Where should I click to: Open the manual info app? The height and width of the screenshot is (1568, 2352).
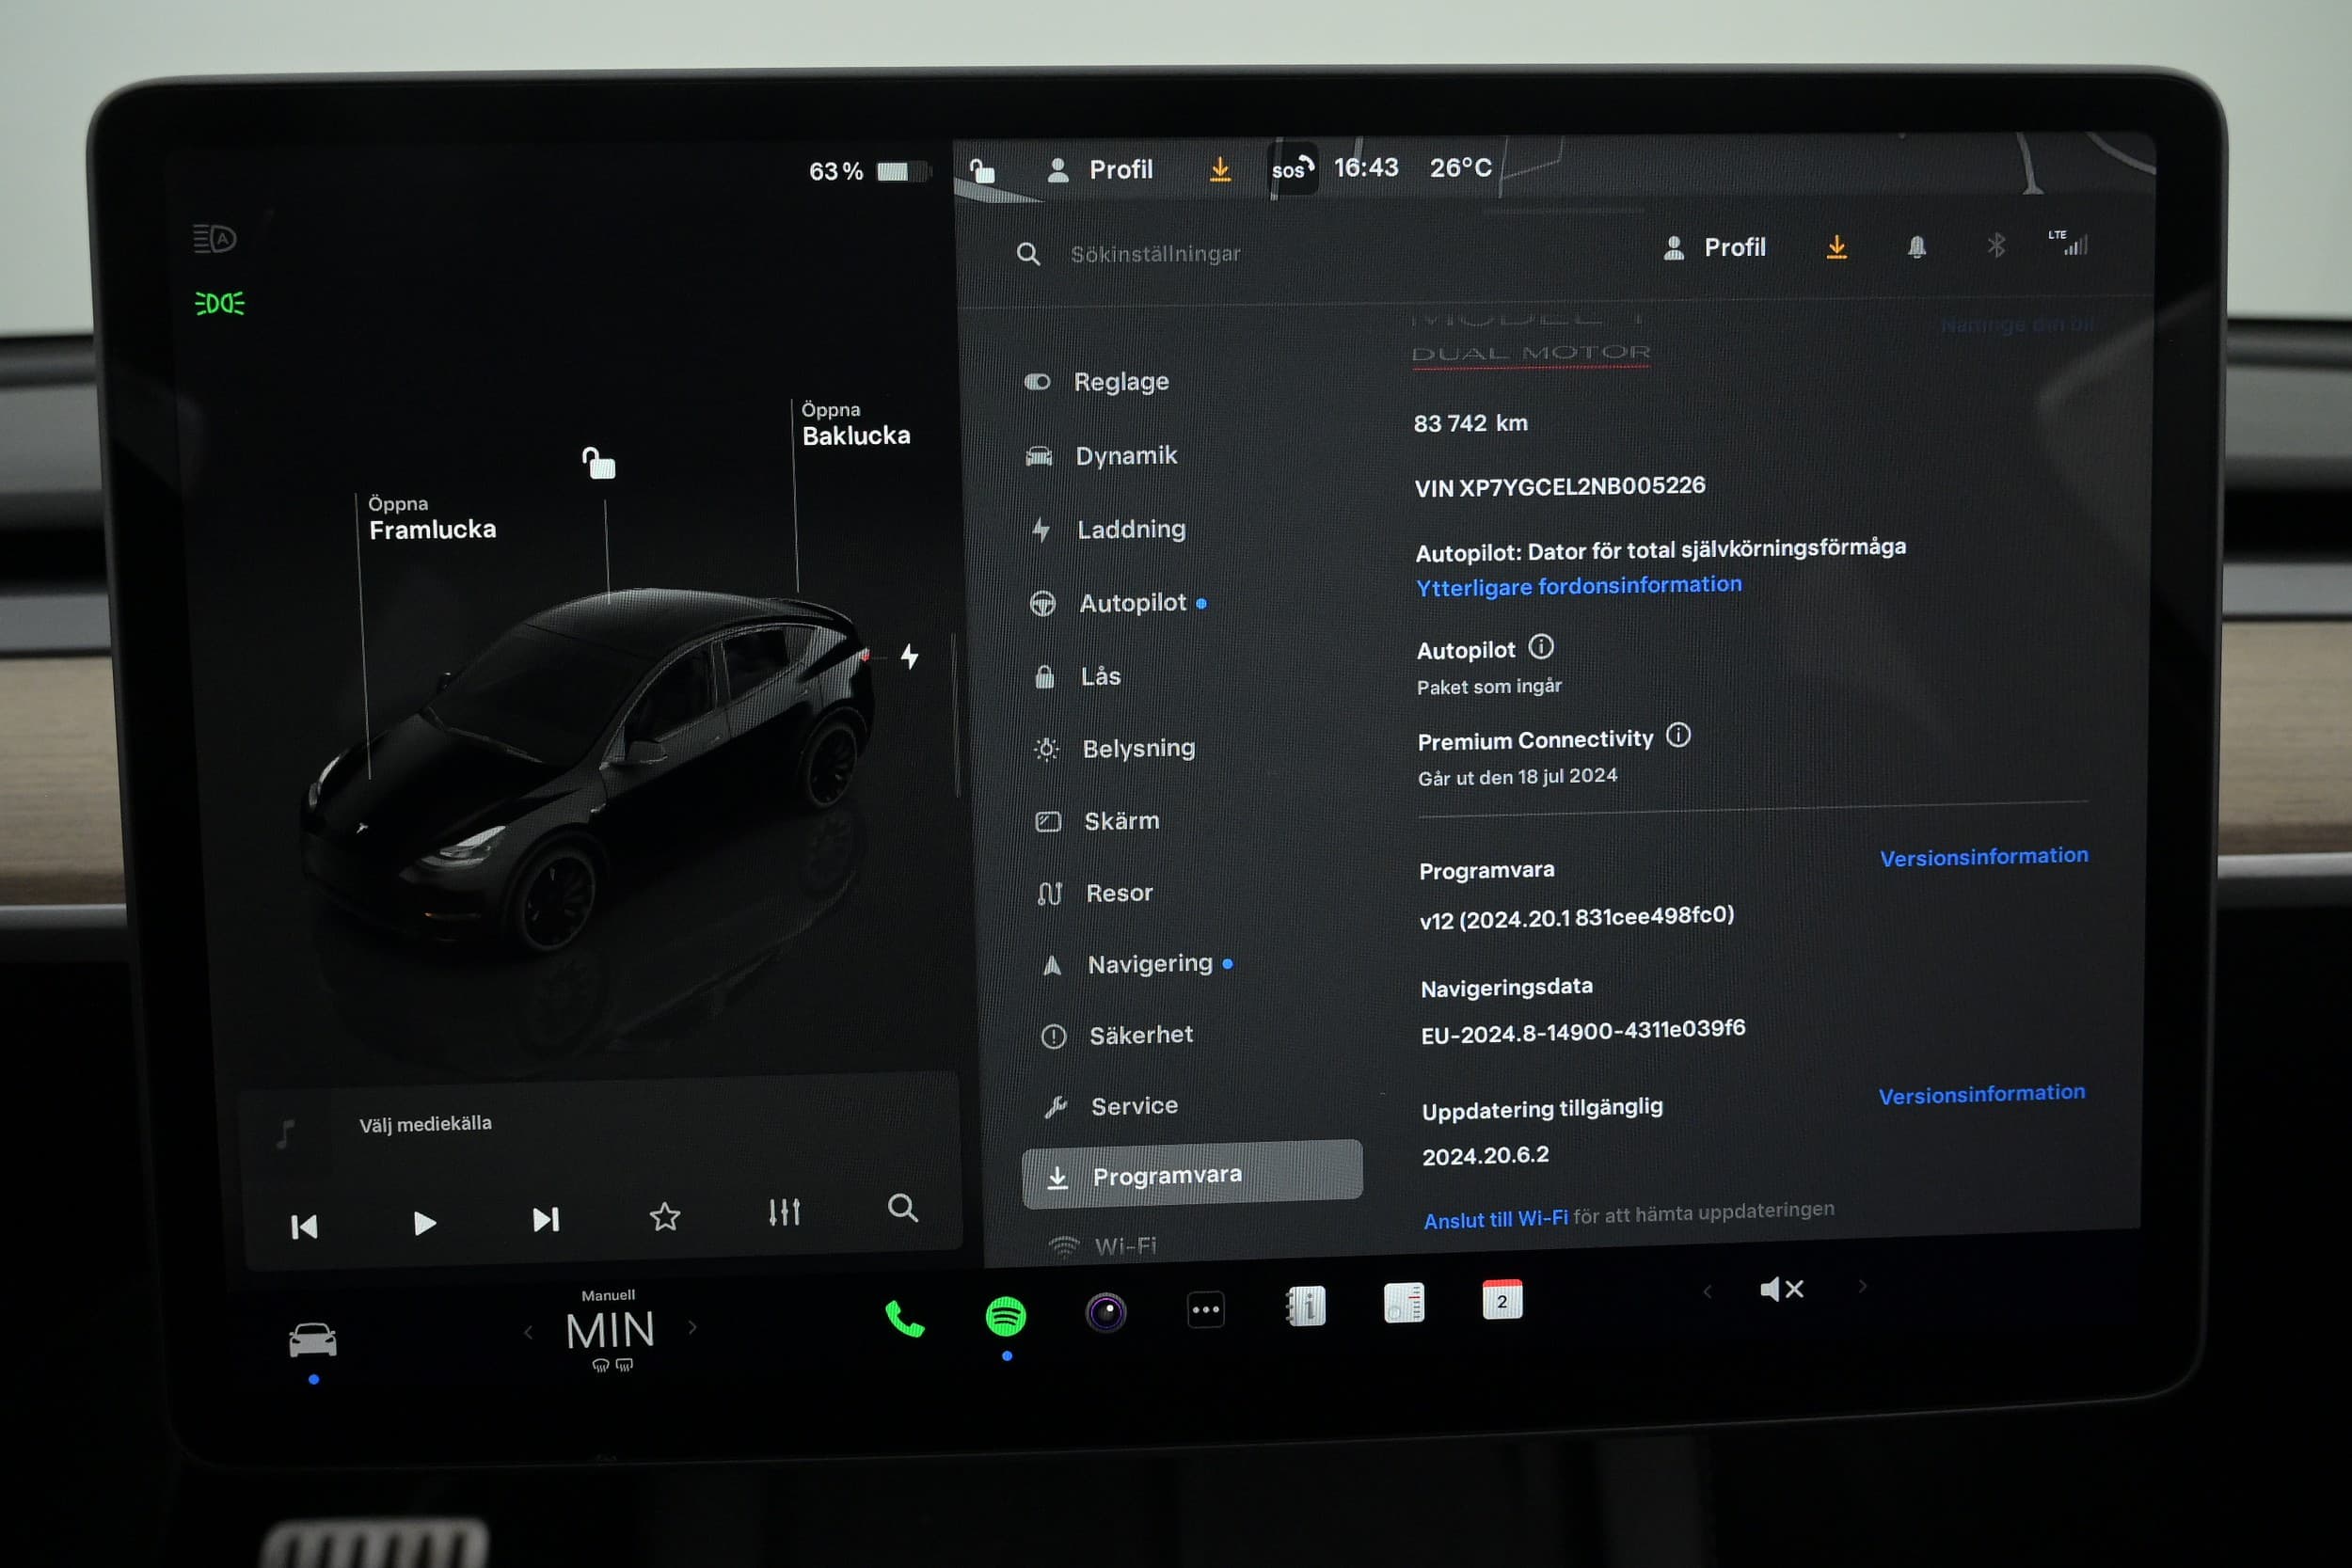coord(1305,1305)
